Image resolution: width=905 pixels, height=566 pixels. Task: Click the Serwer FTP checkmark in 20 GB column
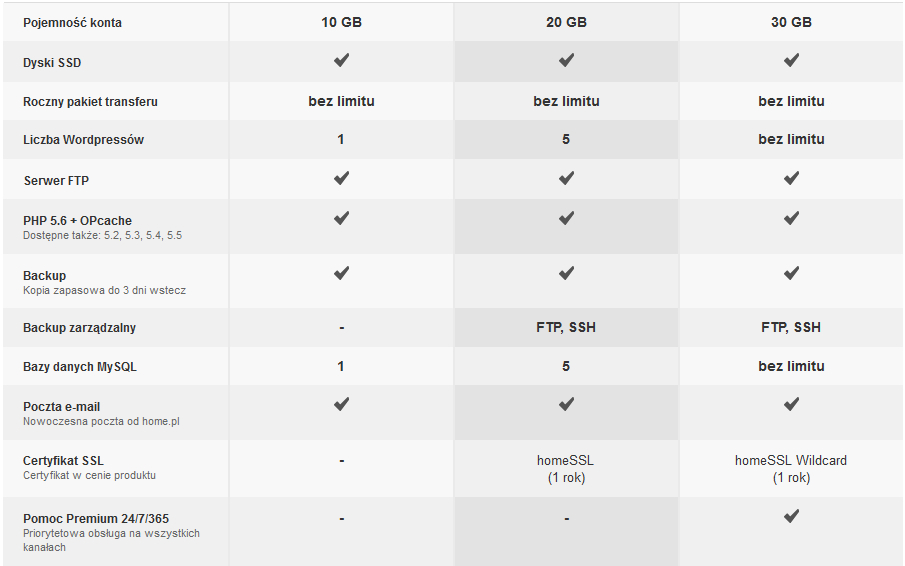coord(566,178)
